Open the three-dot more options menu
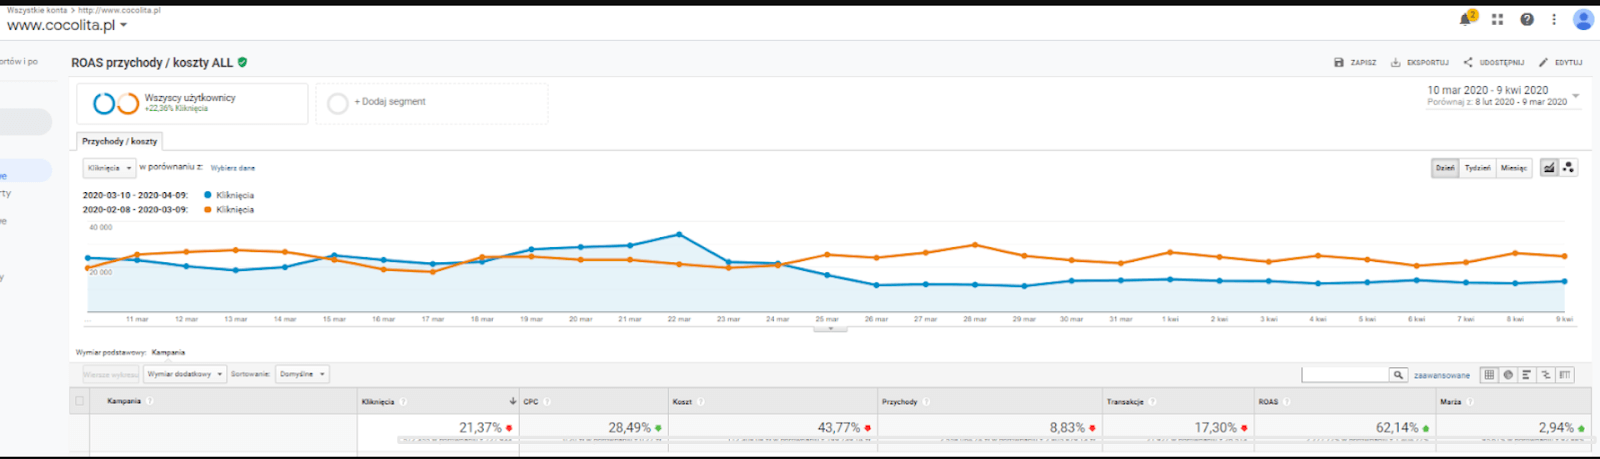The height and width of the screenshot is (459, 1600). [1554, 19]
